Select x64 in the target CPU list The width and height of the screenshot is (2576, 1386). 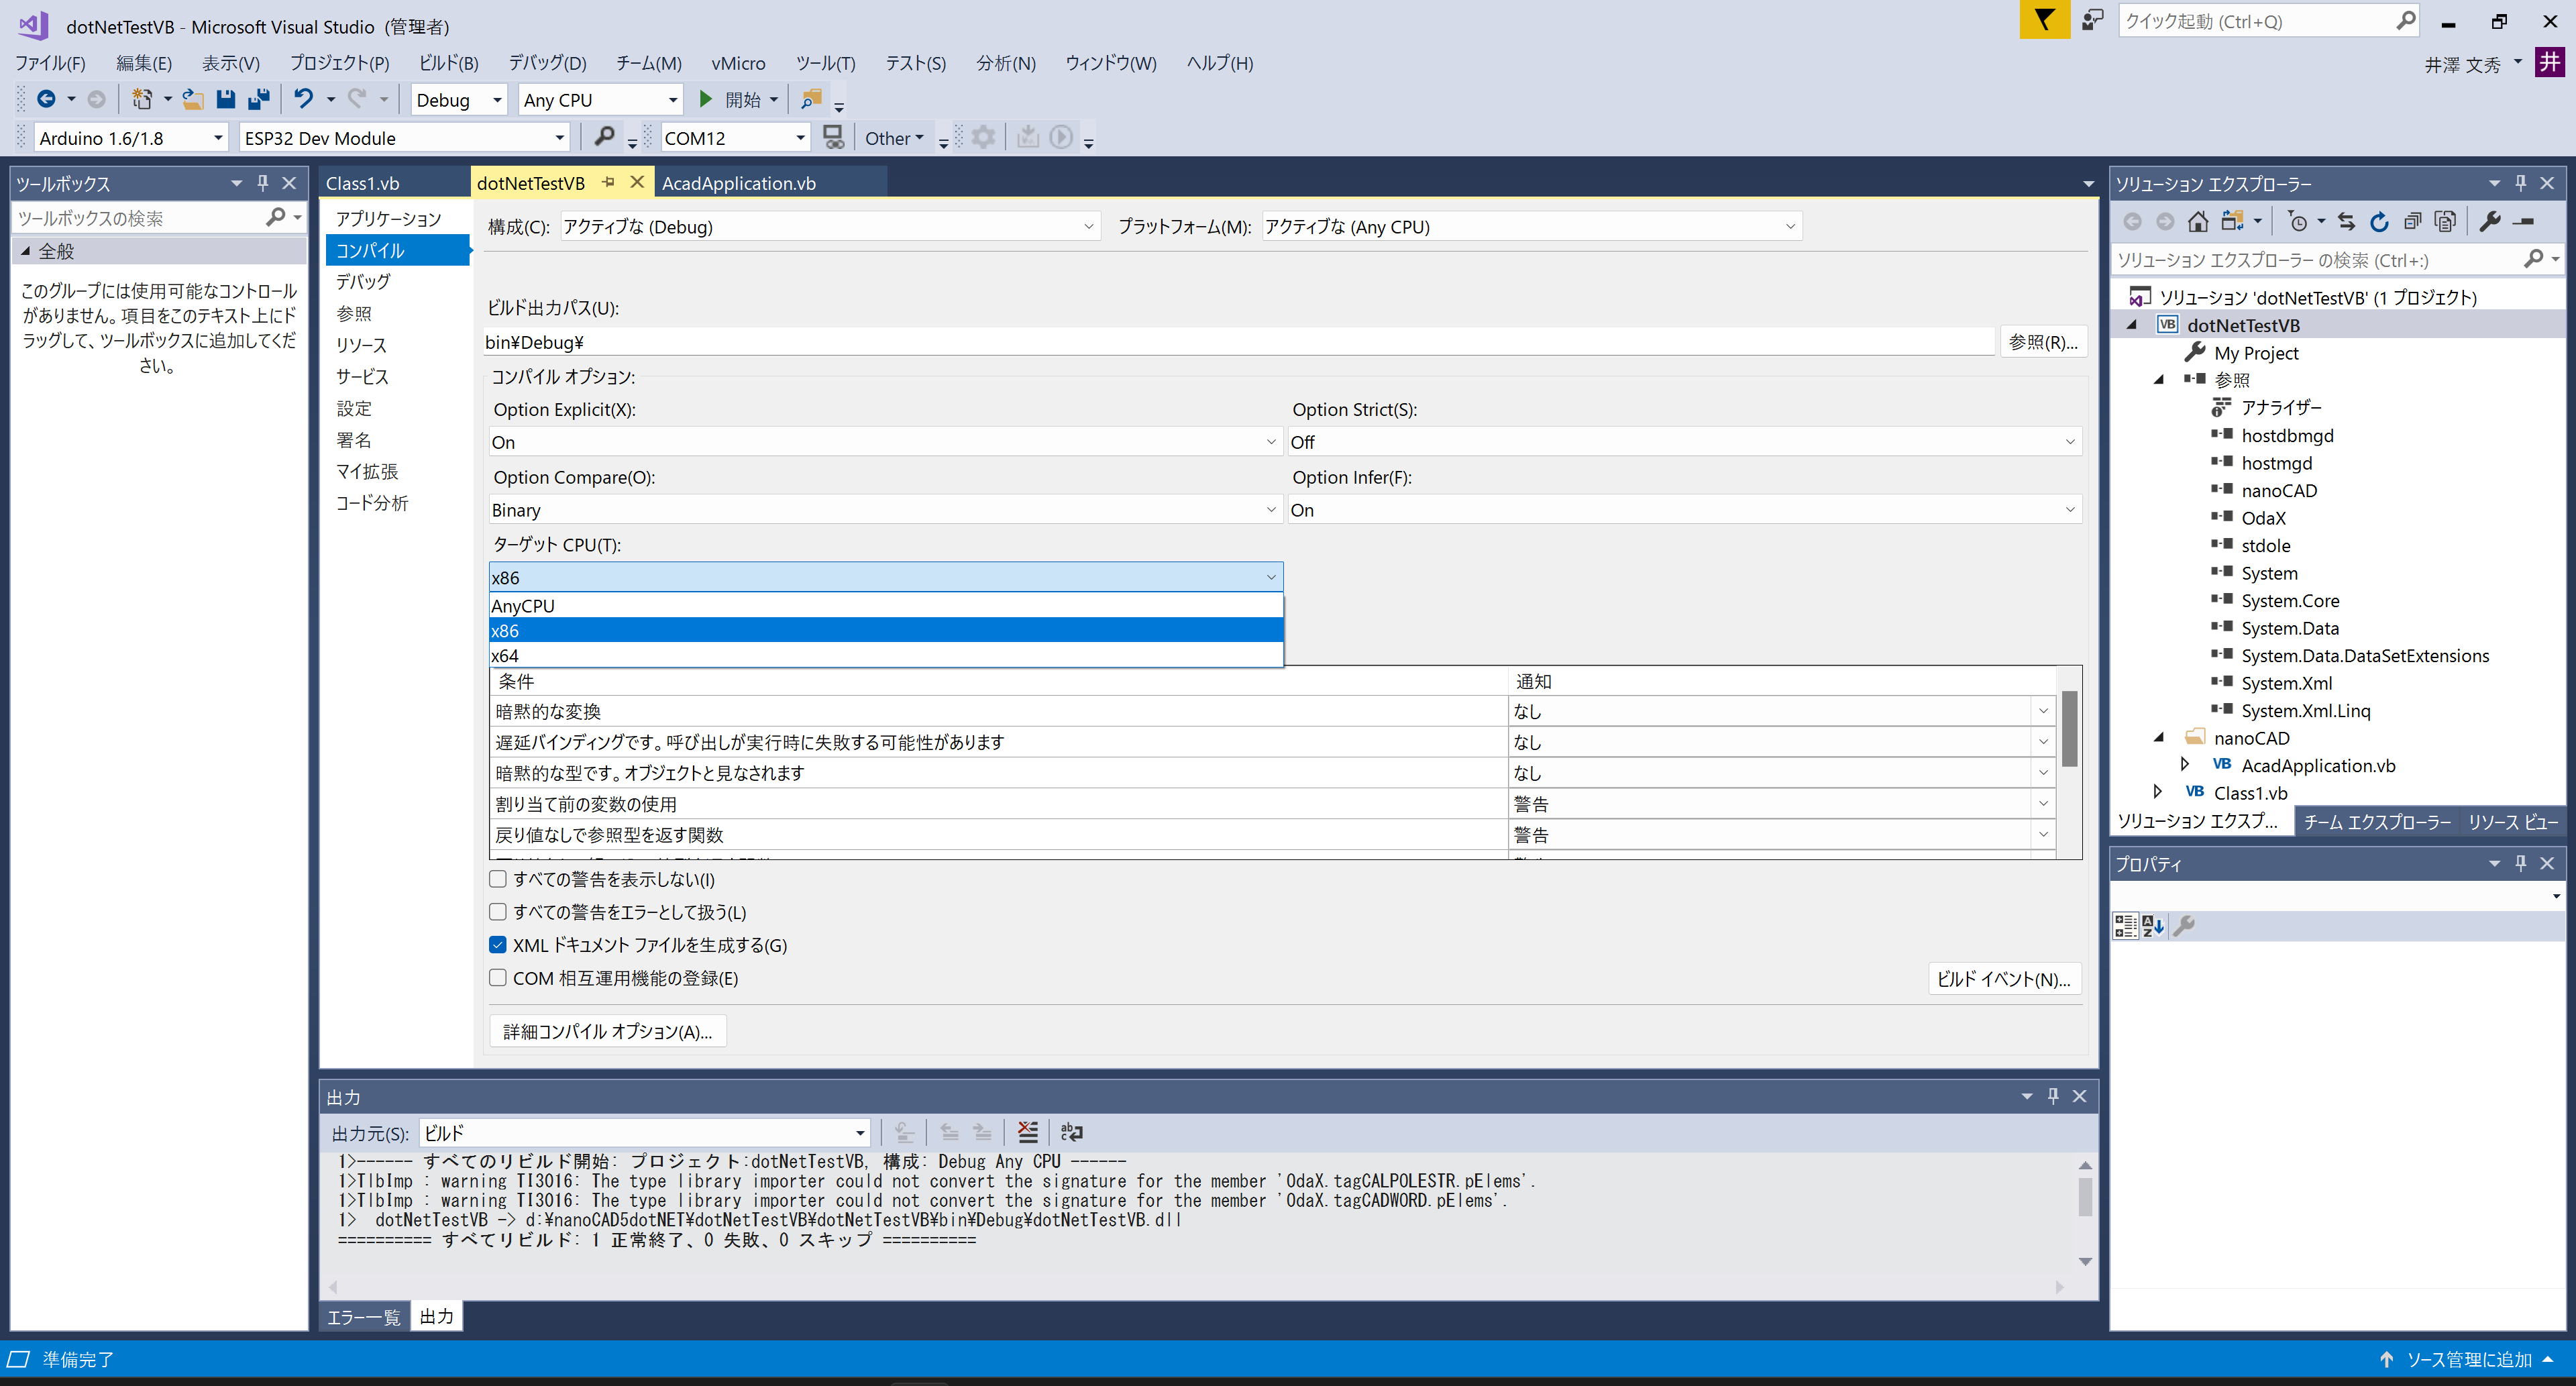(886, 656)
